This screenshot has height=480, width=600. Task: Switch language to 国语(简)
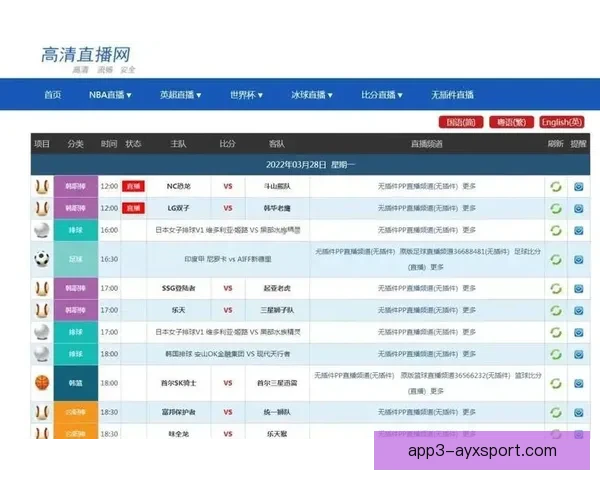[x=461, y=122]
